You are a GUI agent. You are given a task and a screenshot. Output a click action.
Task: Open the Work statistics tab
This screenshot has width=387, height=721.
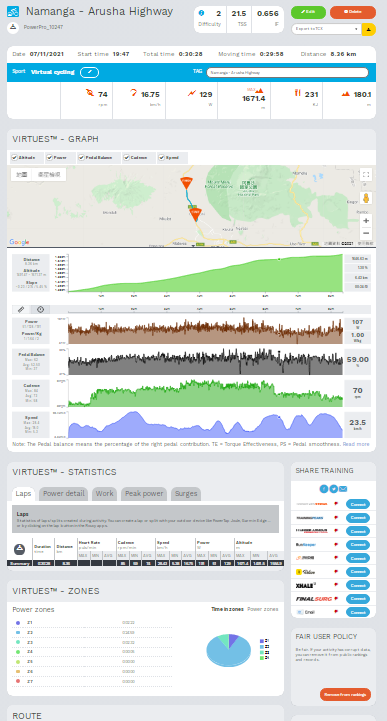click(x=104, y=493)
